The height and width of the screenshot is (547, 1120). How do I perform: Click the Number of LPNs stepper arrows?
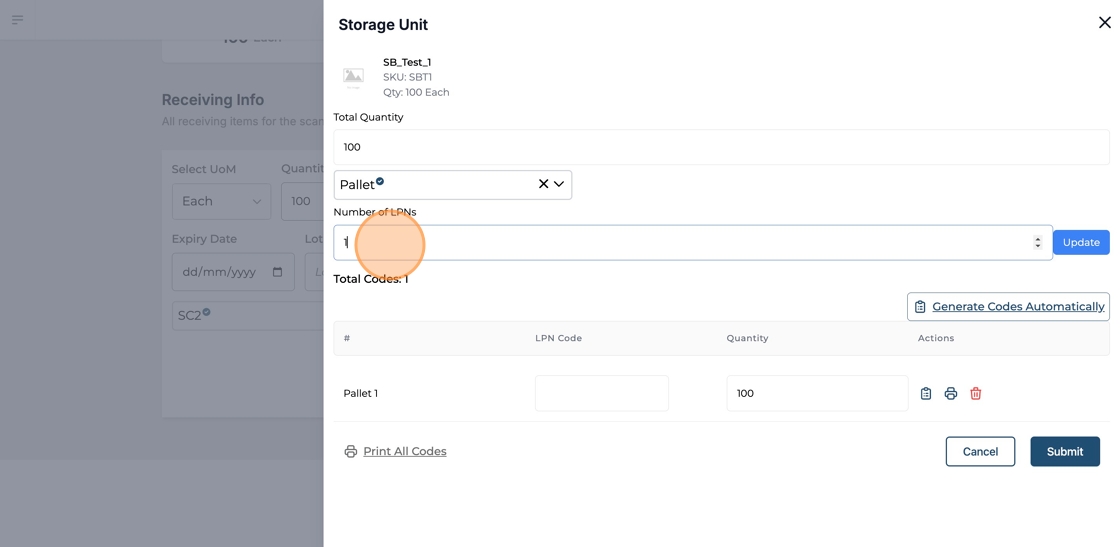(1037, 243)
